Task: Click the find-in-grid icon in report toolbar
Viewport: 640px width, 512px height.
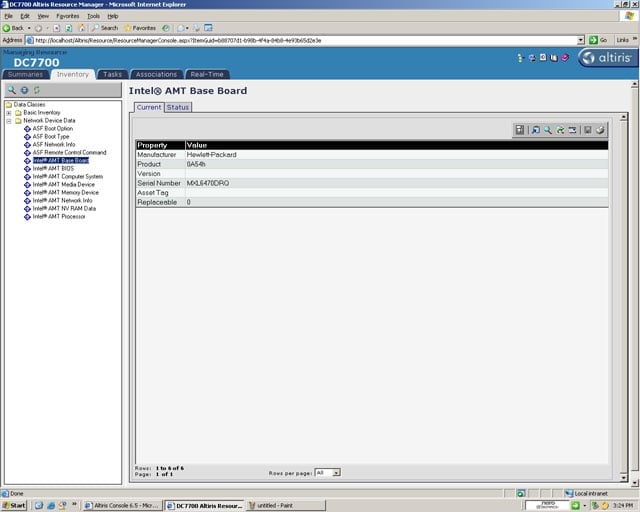Action: pos(536,130)
